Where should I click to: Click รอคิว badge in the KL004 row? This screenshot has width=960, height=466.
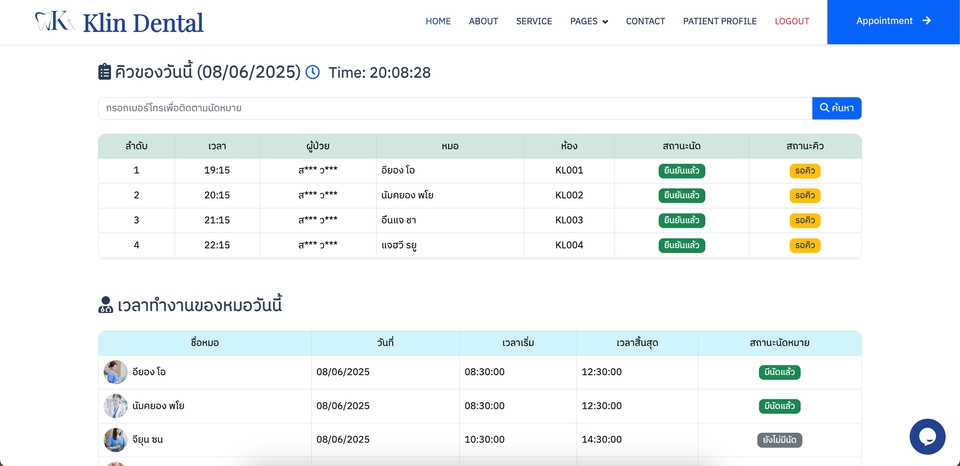point(805,246)
